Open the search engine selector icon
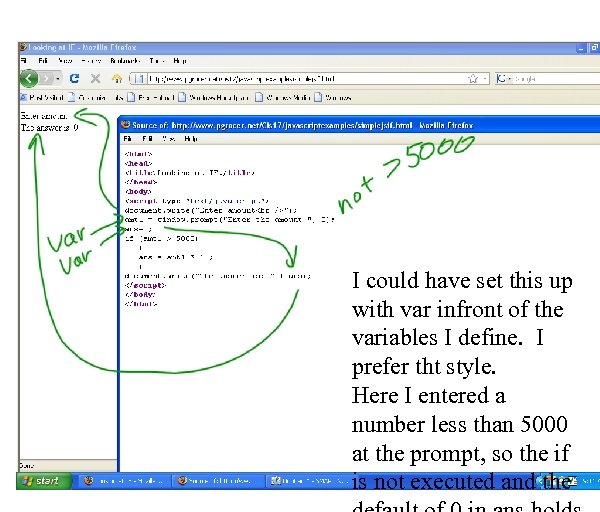Viewport: 600px width, 512px height. 503,79
